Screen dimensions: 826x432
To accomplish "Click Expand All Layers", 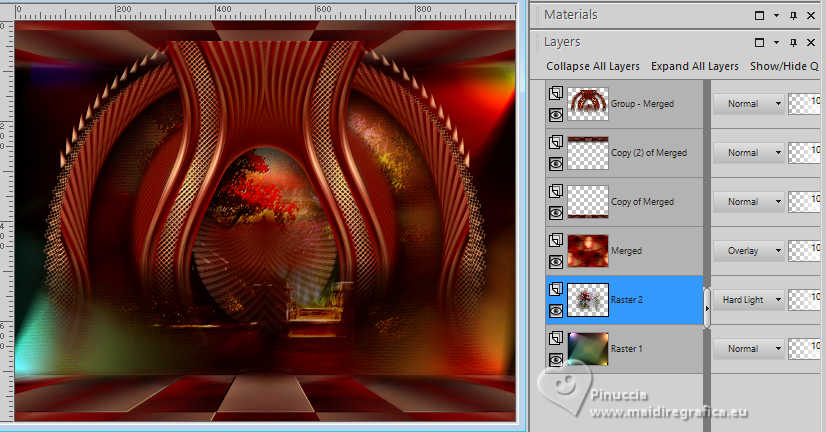I will [694, 66].
